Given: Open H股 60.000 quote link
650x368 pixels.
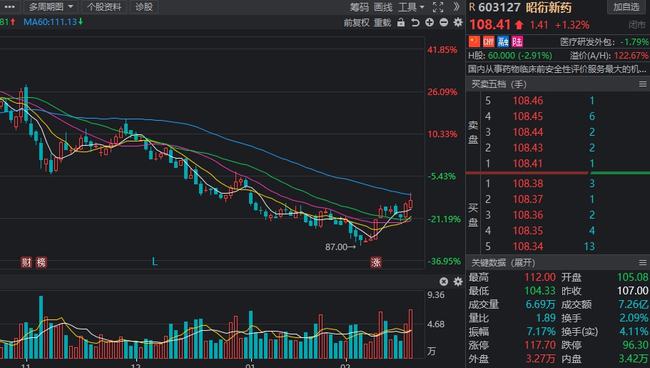Looking at the screenshot, I should tap(510, 56).
